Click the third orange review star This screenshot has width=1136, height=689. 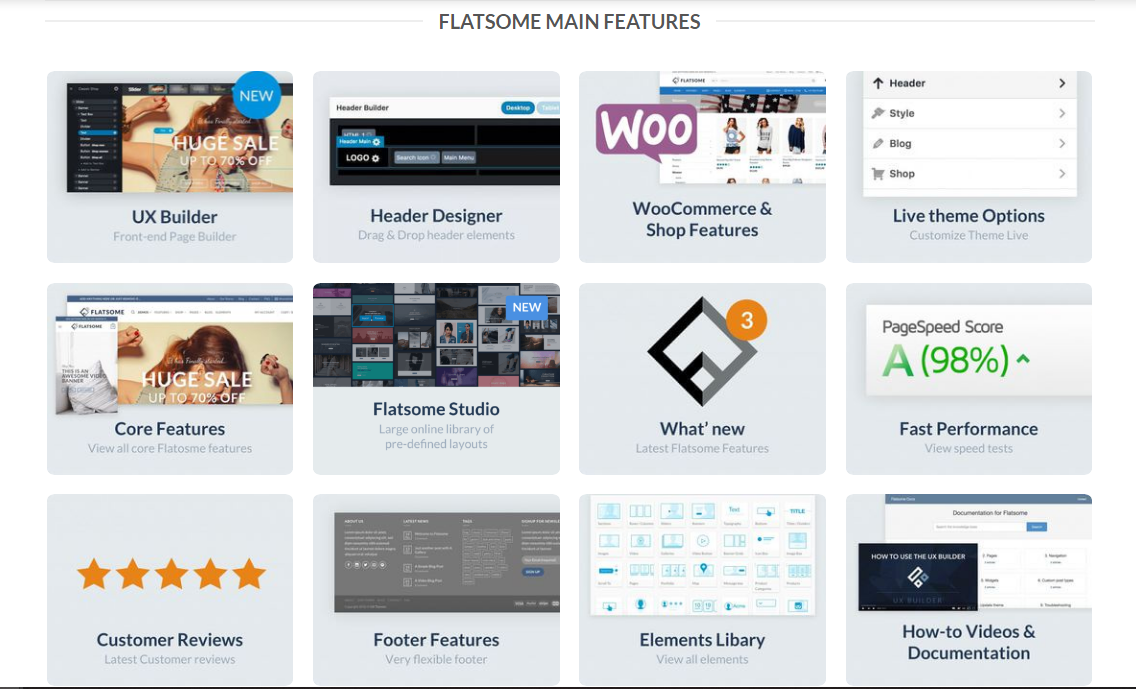172,573
